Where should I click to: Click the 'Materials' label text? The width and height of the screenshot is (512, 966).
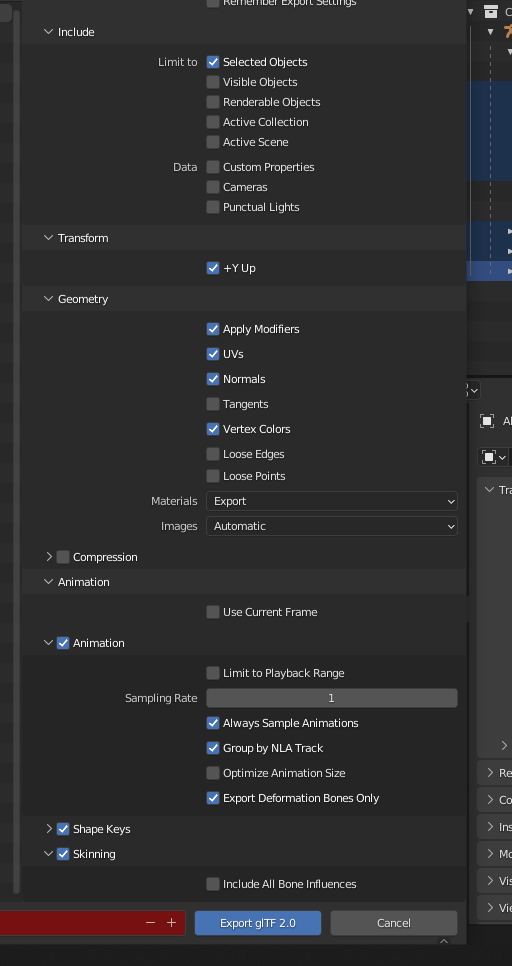tap(174, 501)
